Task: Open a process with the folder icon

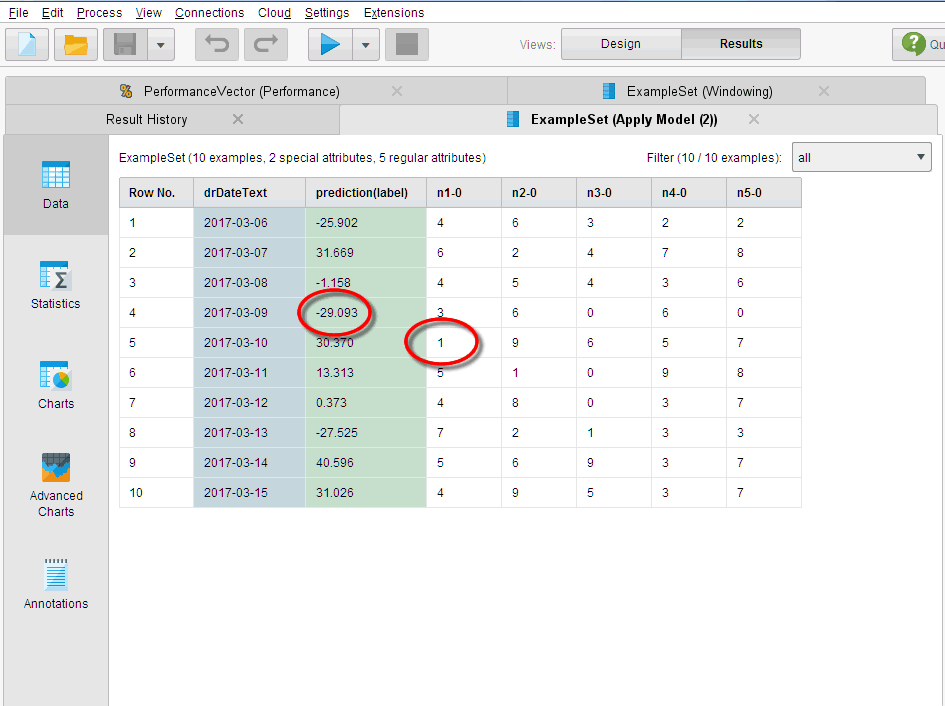Action: coord(76,44)
